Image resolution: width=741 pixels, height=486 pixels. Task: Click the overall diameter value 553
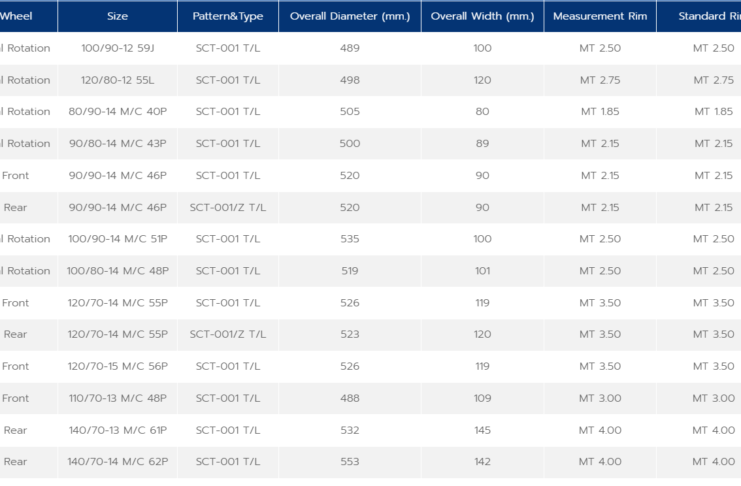click(x=349, y=462)
